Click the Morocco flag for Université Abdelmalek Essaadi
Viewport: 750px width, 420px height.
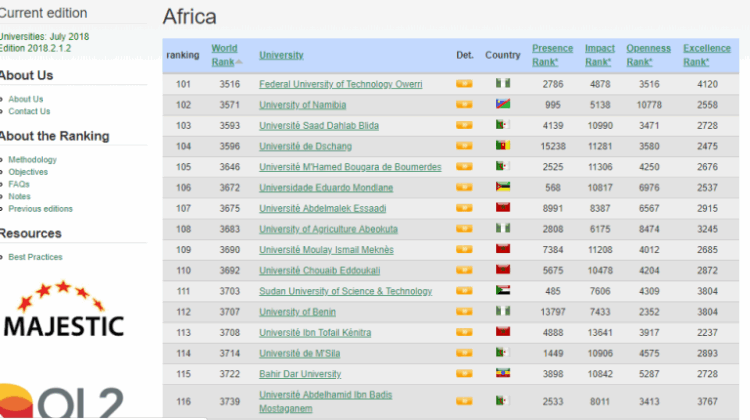(503, 208)
